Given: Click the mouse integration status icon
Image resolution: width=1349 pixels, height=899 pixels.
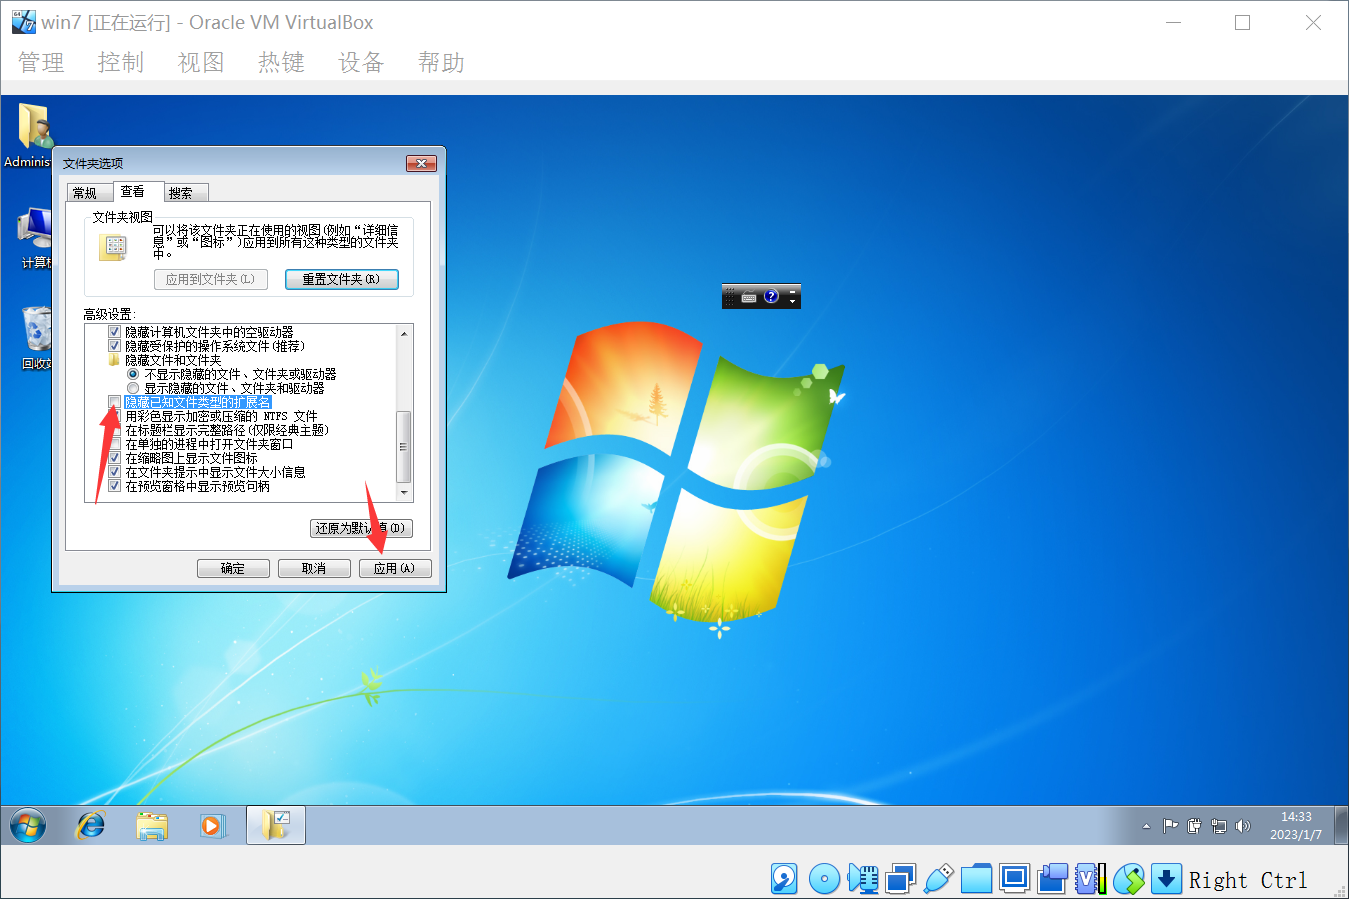Looking at the screenshot, I should (x=1128, y=879).
